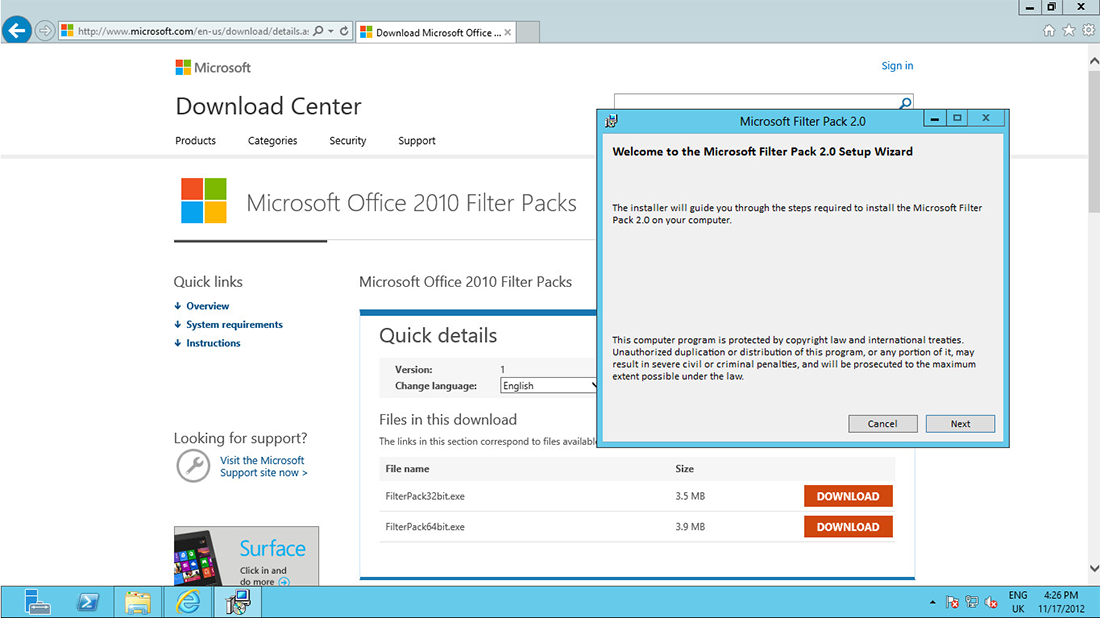Open Server Manager from the taskbar
This screenshot has height=618, width=1100.
(x=36, y=602)
